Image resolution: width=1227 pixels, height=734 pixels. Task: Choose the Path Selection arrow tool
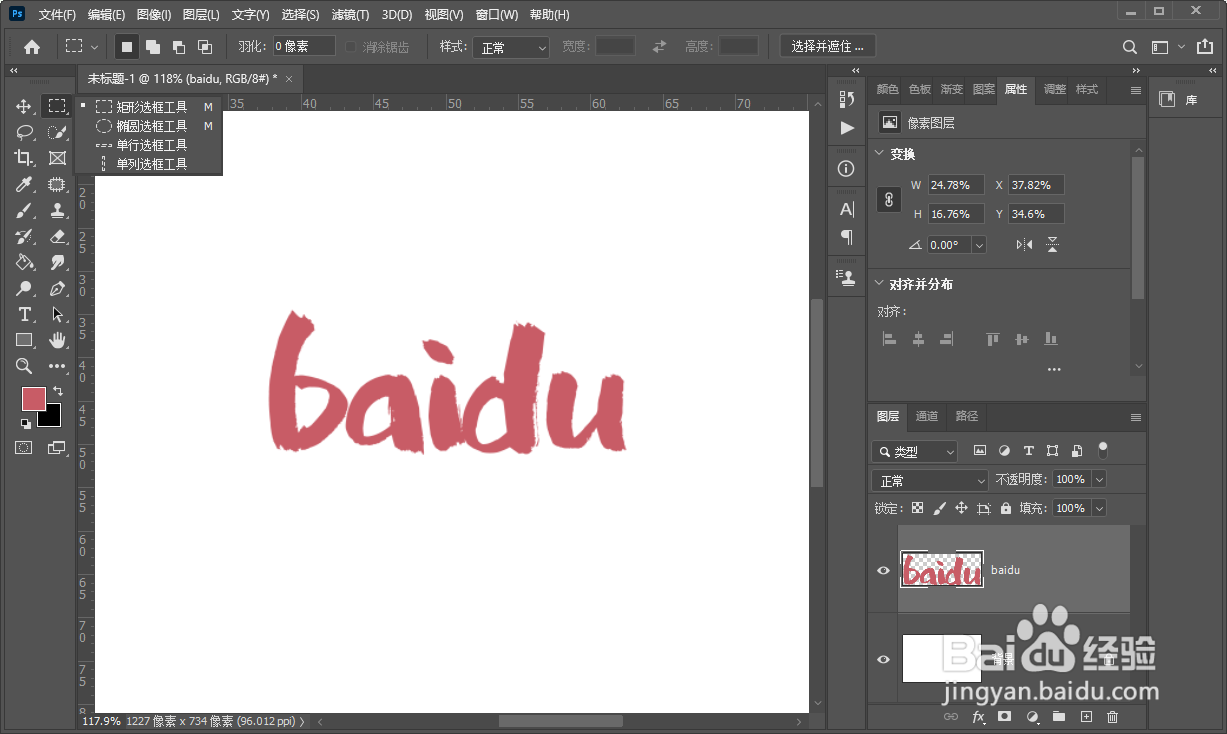tap(57, 314)
